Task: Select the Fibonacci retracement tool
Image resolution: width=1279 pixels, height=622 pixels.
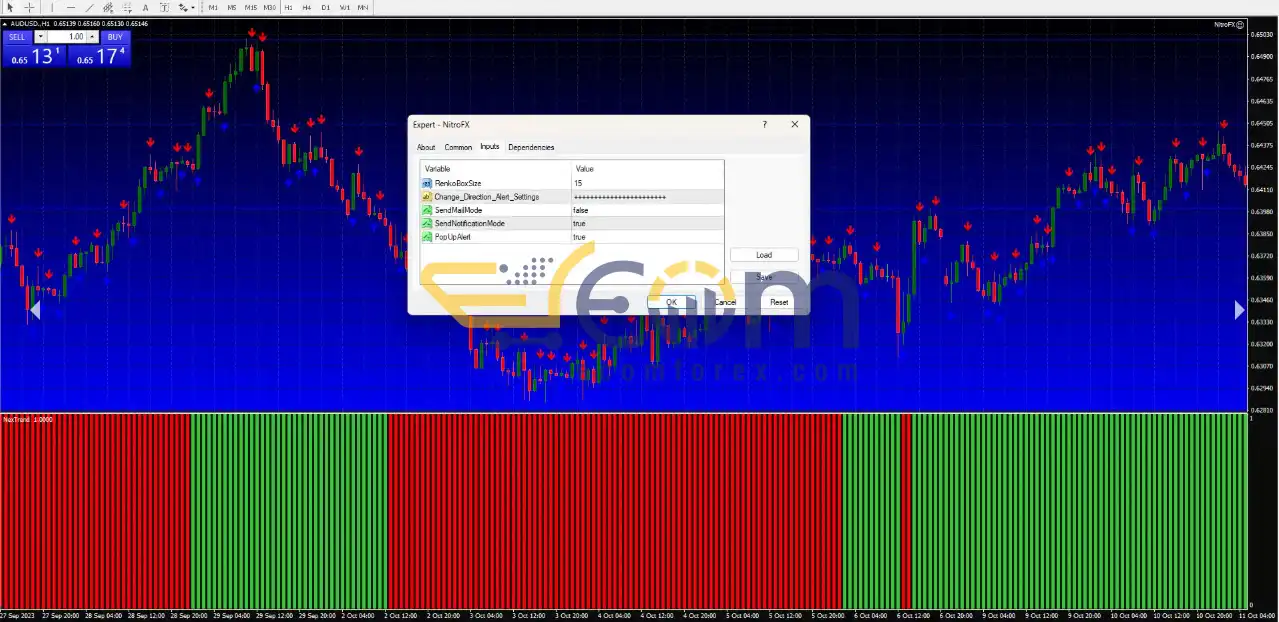Action: pyautogui.click(x=126, y=7)
